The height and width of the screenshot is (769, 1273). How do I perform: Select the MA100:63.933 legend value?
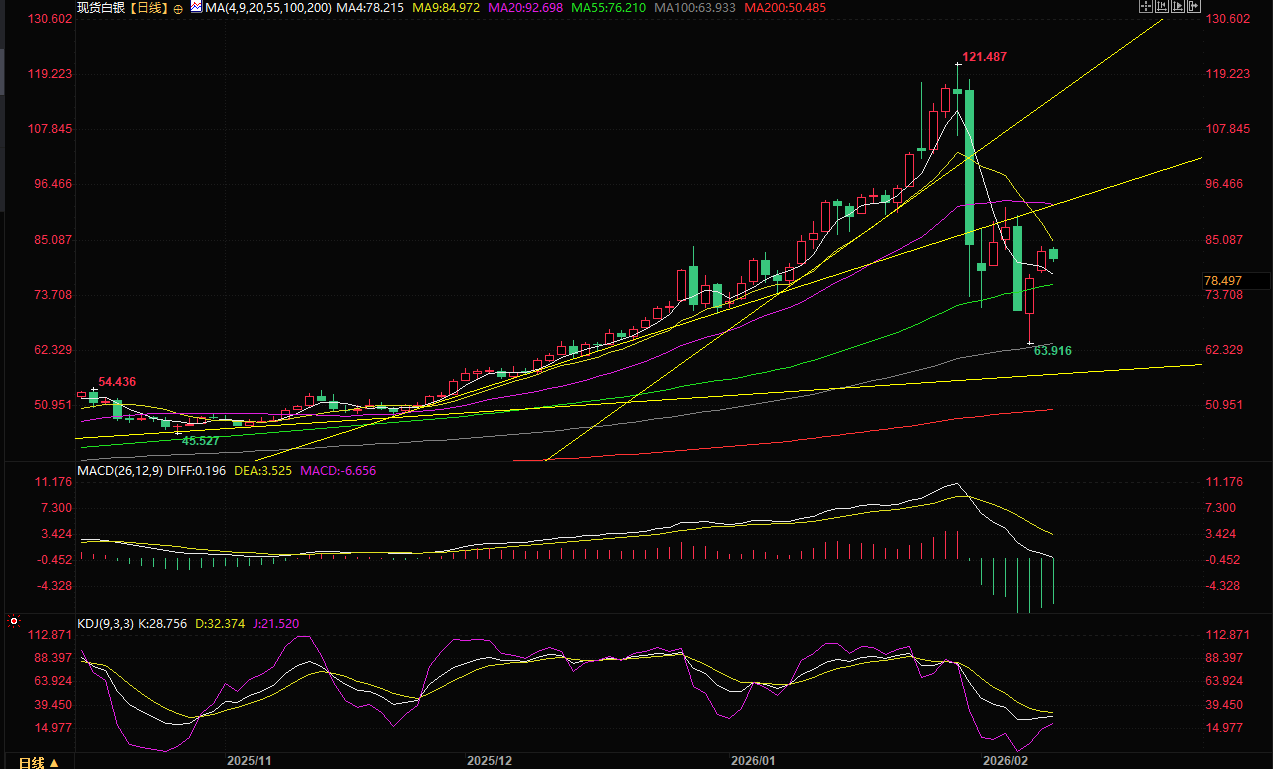coord(696,8)
